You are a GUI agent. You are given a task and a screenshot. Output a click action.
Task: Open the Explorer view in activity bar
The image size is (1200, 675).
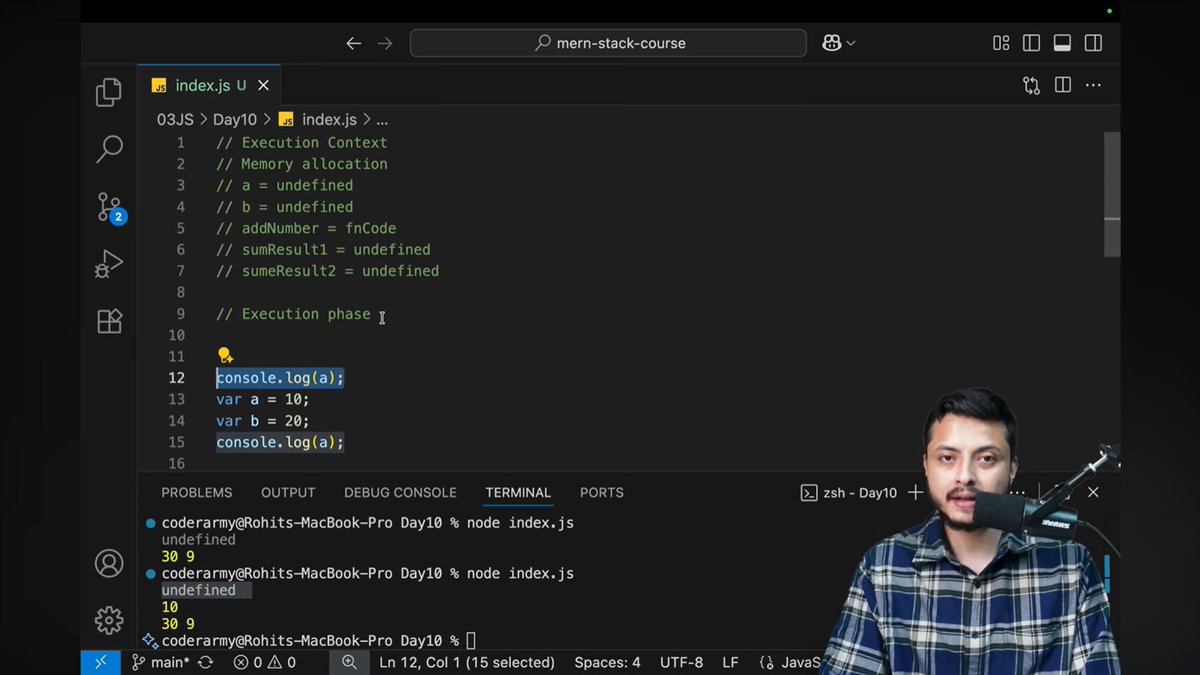tap(109, 93)
